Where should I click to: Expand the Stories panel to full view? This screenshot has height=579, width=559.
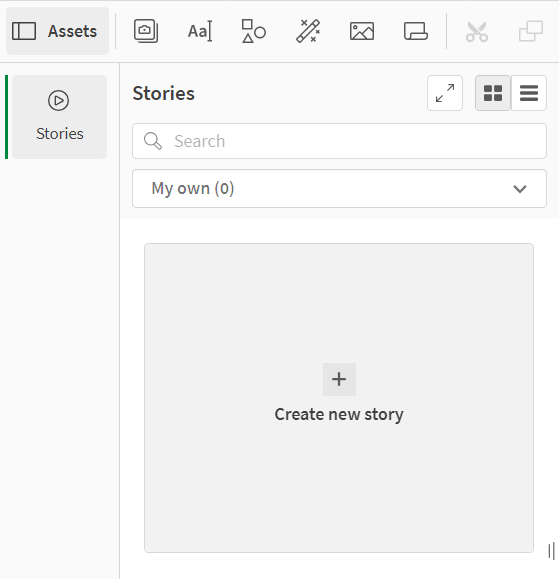[x=445, y=93]
